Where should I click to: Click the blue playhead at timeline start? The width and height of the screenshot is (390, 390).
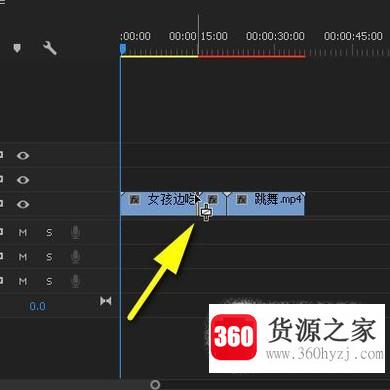[x=123, y=49]
